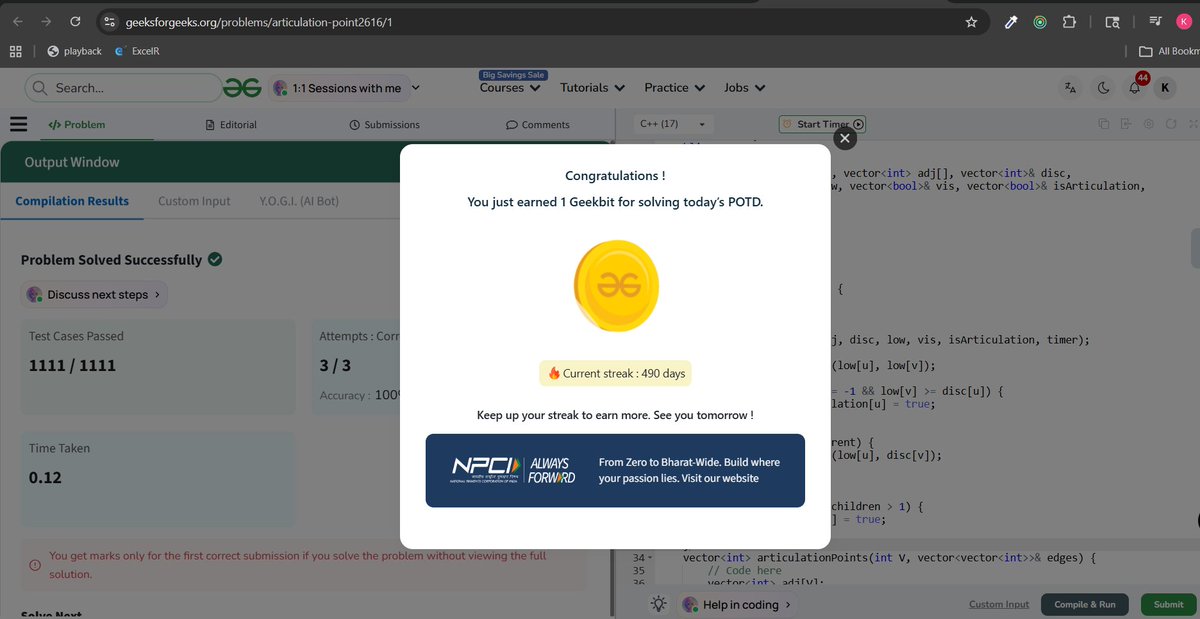Click the hint lightbulb icon in editor footer
Image resolution: width=1200 pixels, height=619 pixels.
point(658,604)
